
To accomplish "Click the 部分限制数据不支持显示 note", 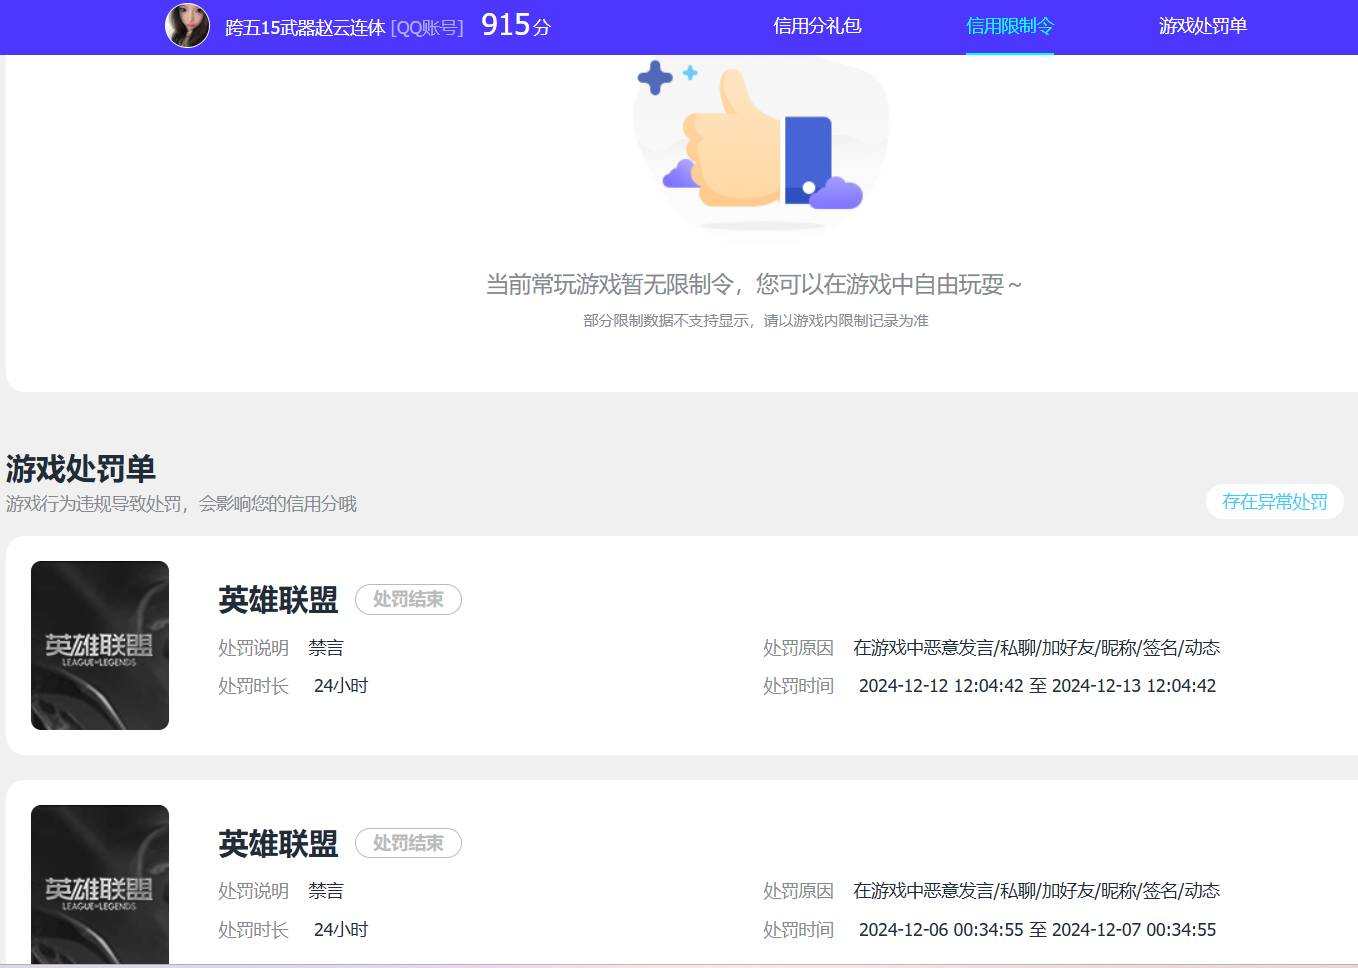I will 756,321.
